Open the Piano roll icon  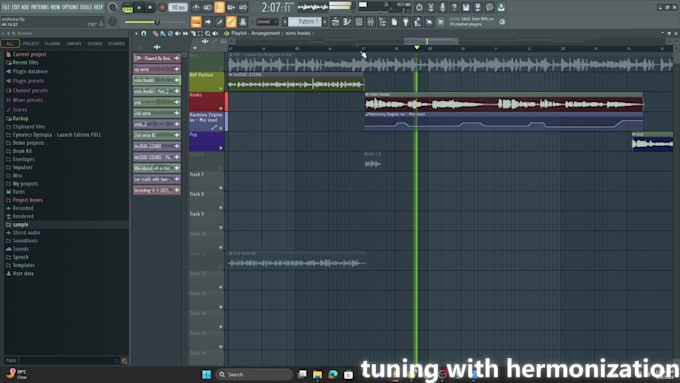tap(347, 22)
